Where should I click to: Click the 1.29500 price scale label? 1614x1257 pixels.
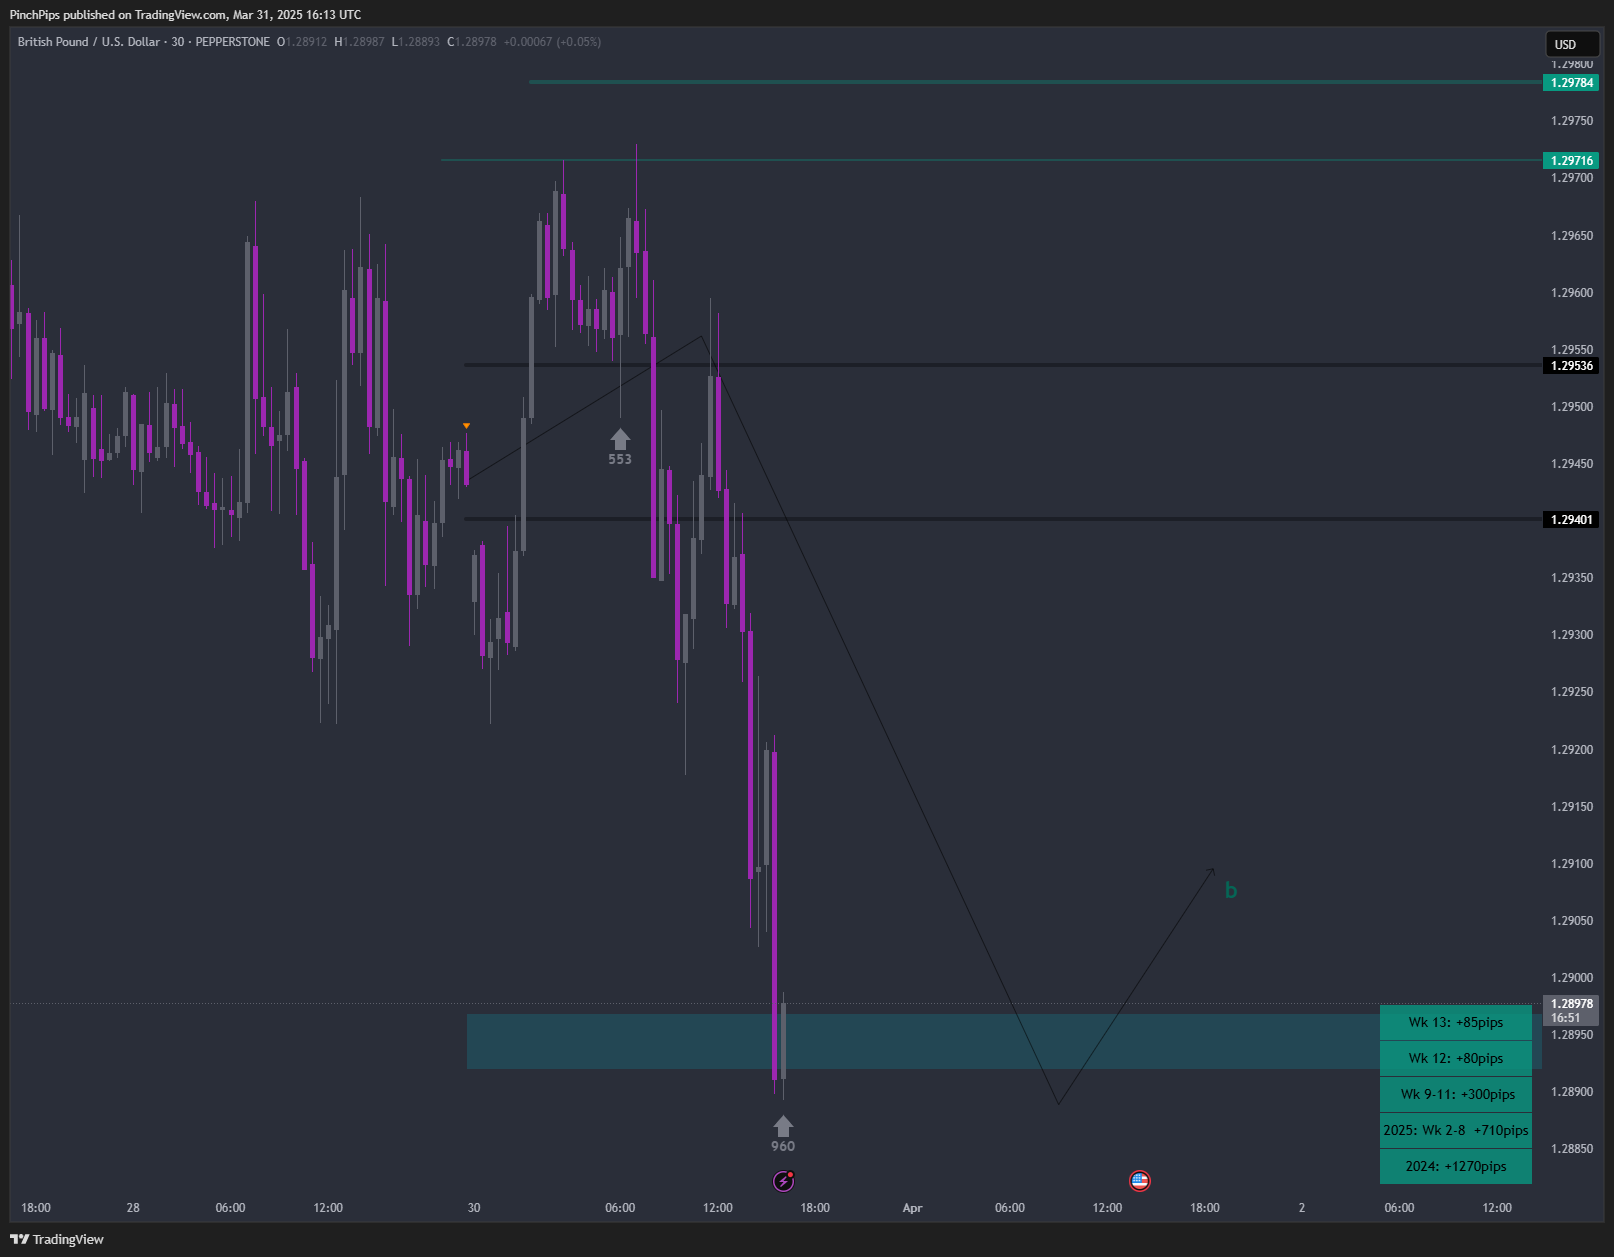pyautogui.click(x=1572, y=407)
